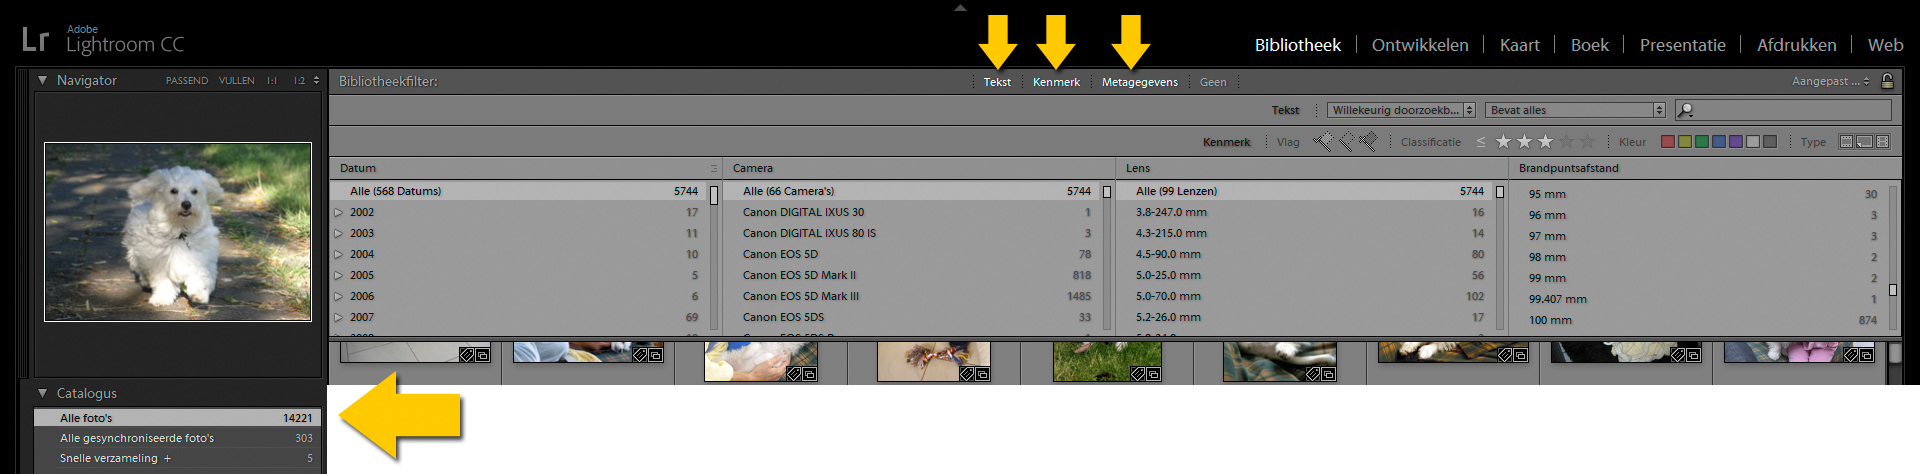Toggle the Tekst filter option

[997, 82]
